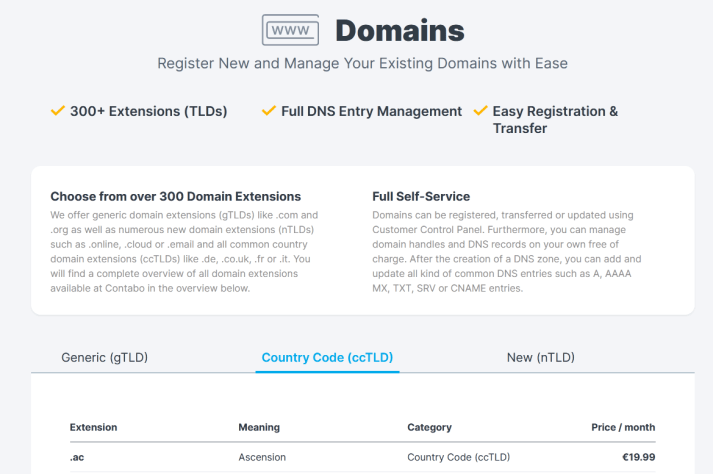713x474 pixels.
Task: Switch to the Generic (gTLD) tab
Action: pos(111,357)
